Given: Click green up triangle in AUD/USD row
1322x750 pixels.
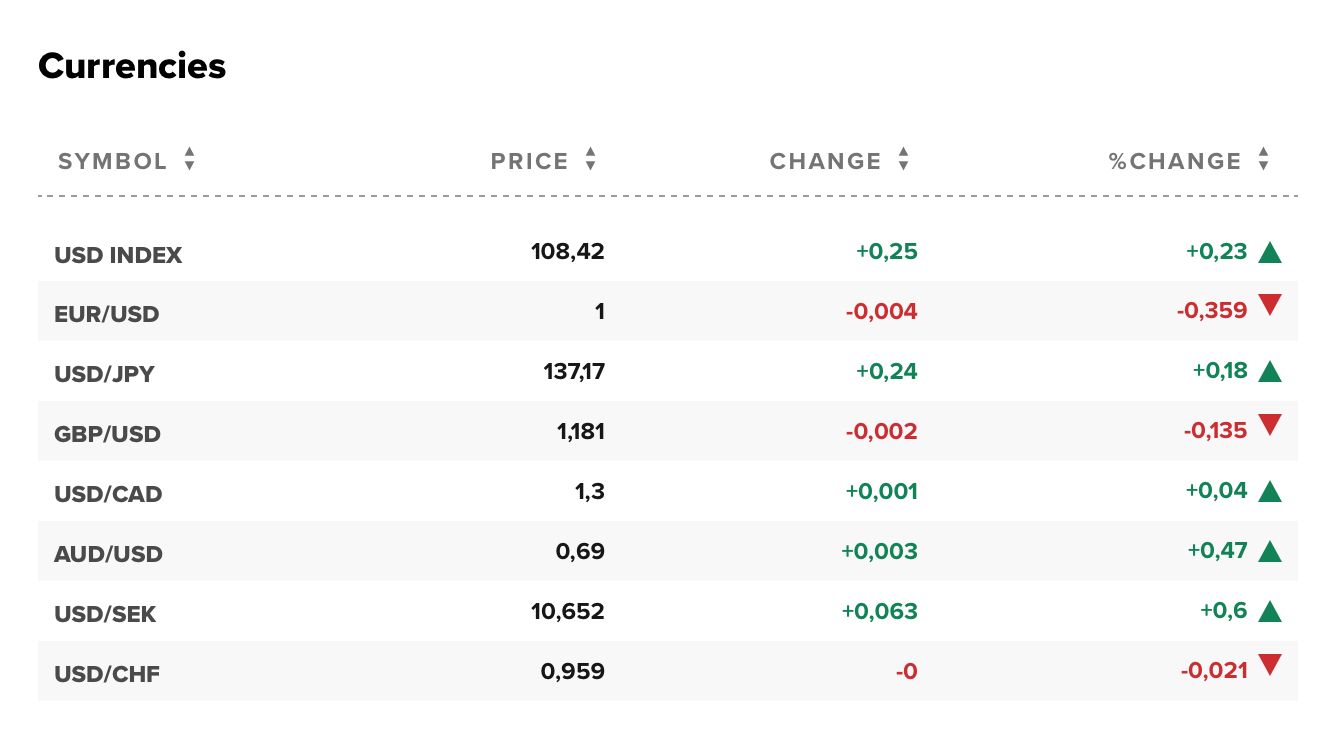Looking at the screenshot, I should [1270, 552].
